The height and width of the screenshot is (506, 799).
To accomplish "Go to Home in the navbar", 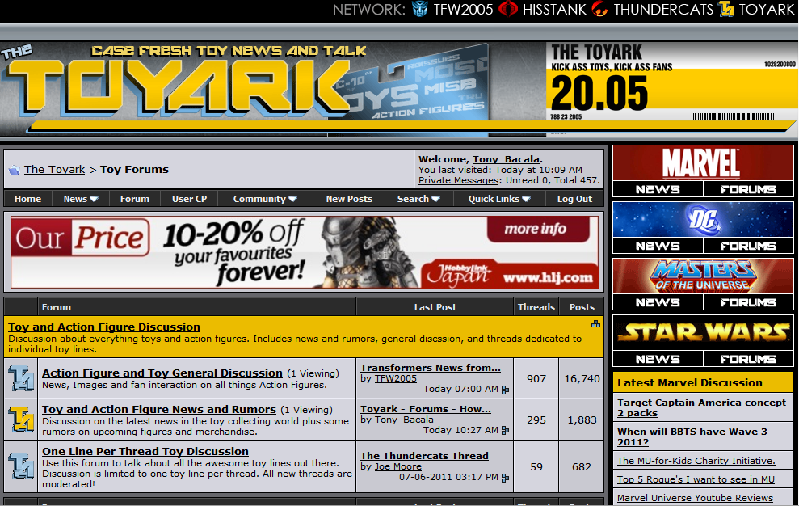I will (x=28, y=199).
